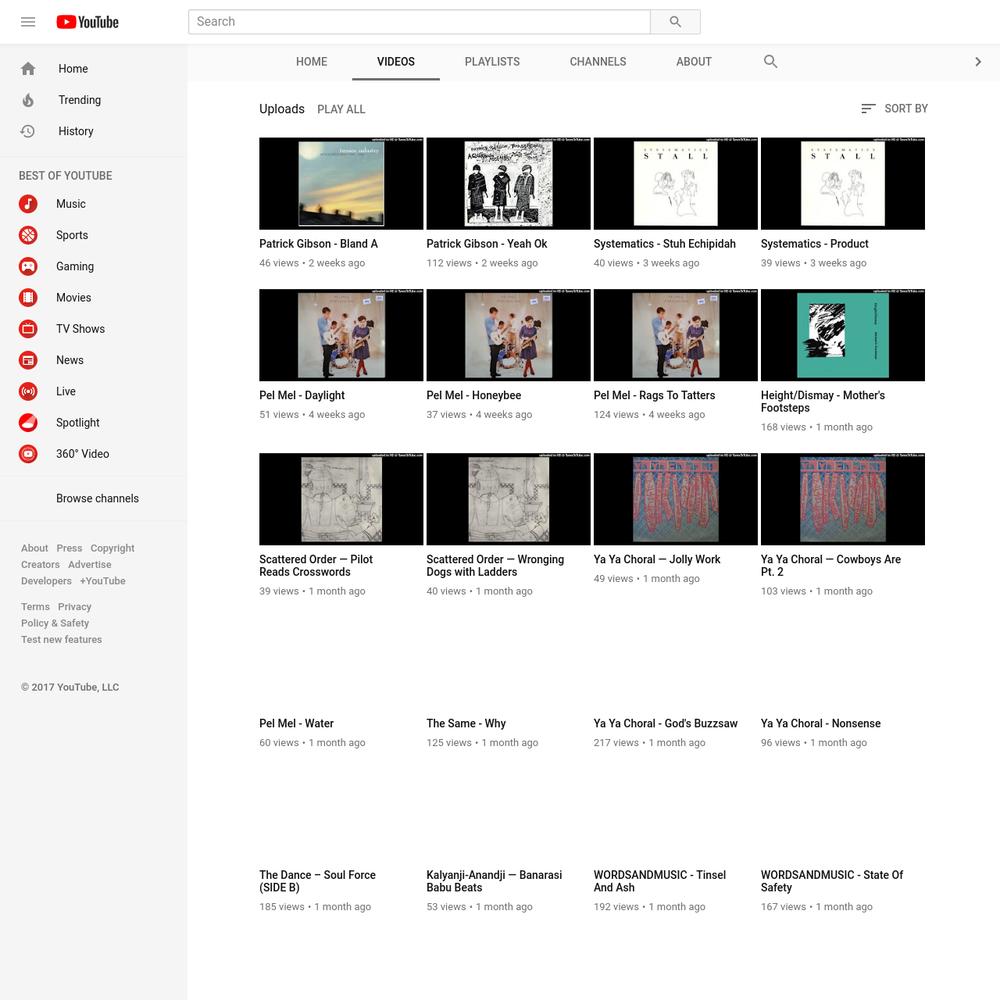The height and width of the screenshot is (1000, 1000).
Task: Click the Press footer link
Action: tap(69, 548)
